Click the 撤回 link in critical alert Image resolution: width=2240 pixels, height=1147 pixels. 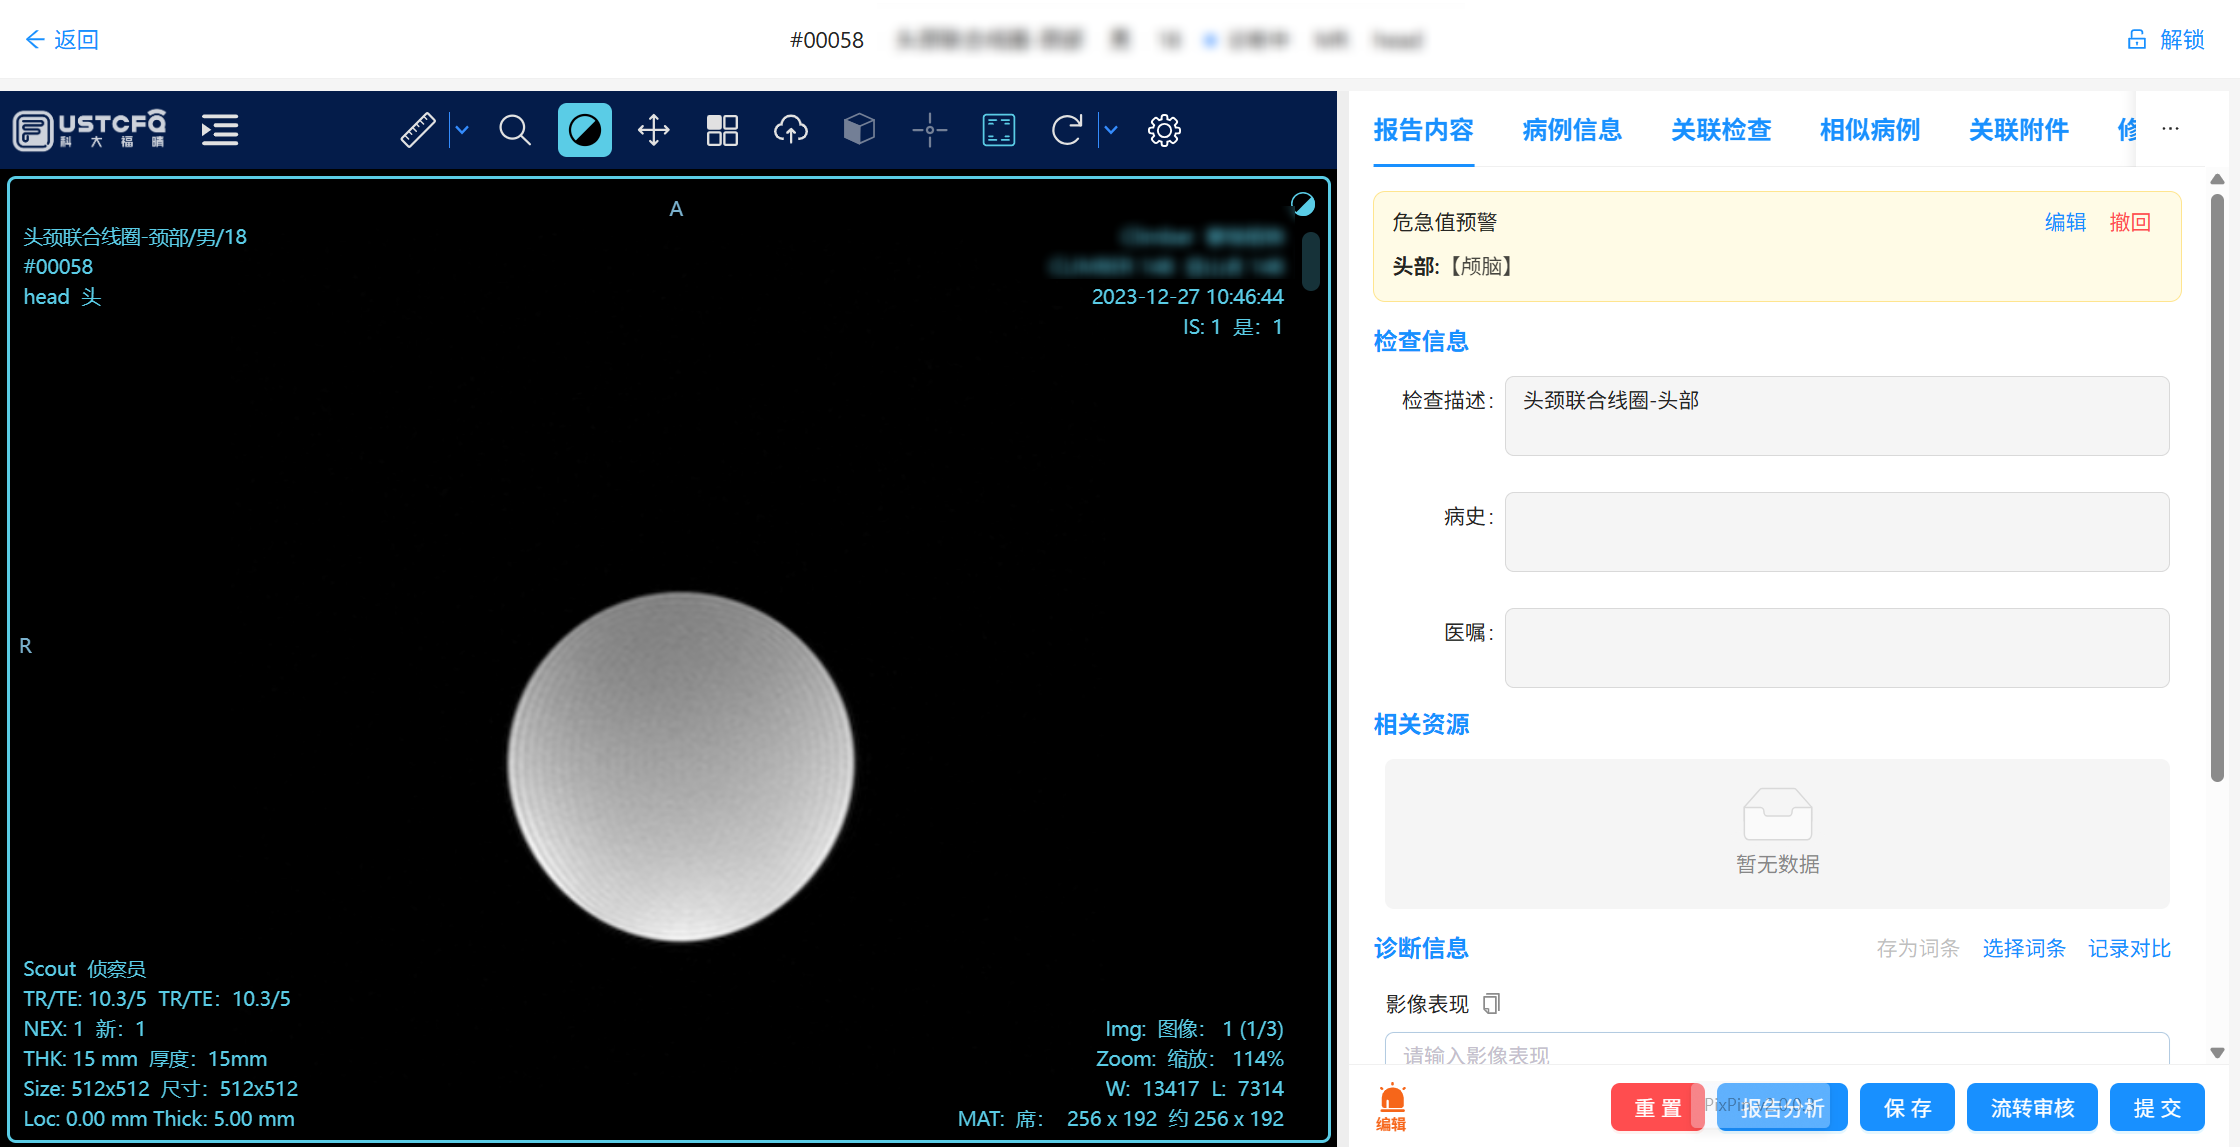pyautogui.click(x=2130, y=222)
